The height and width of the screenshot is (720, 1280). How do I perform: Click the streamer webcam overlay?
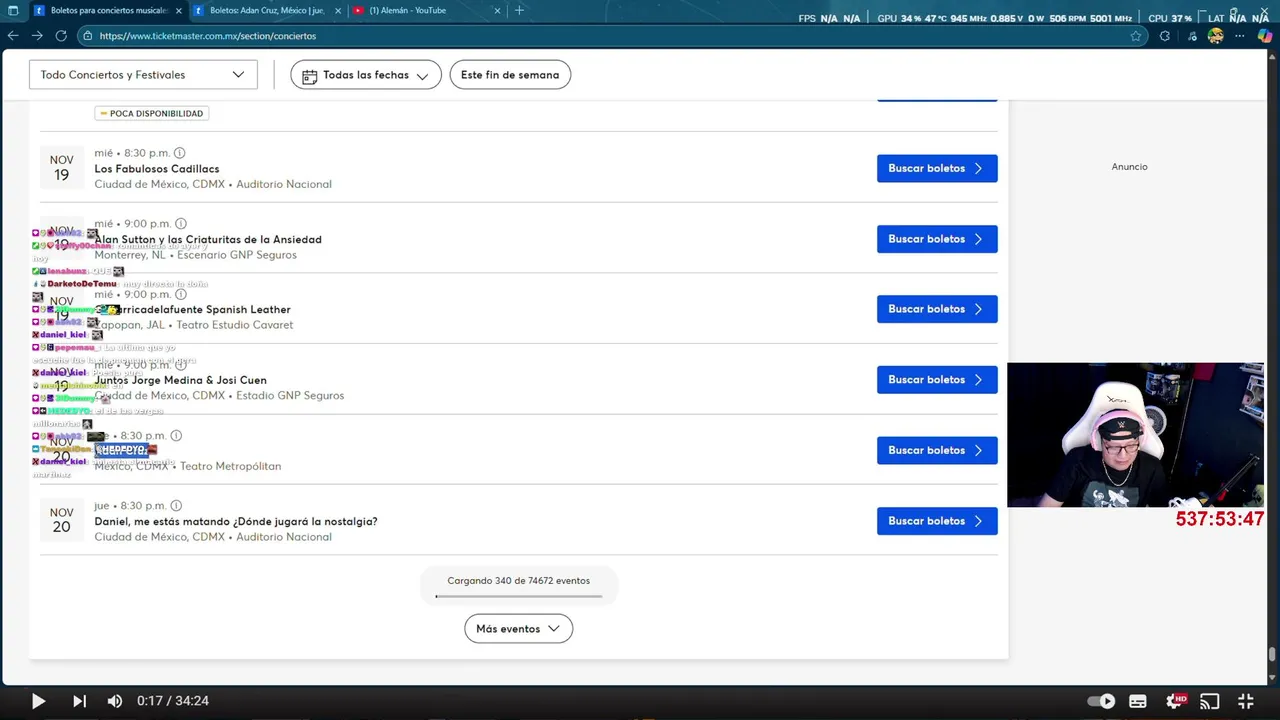tap(1135, 435)
